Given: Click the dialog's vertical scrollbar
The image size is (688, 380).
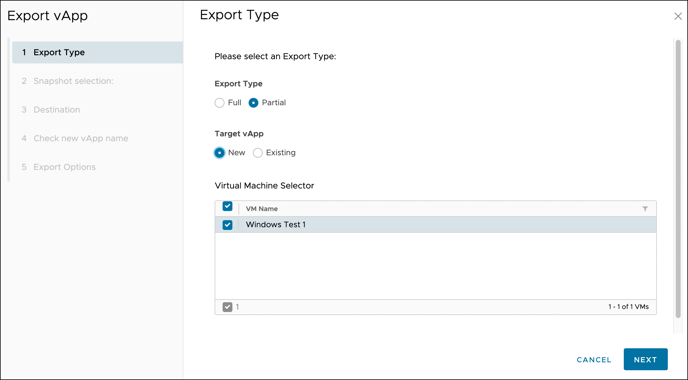Looking at the screenshot, I should [x=678, y=179].
